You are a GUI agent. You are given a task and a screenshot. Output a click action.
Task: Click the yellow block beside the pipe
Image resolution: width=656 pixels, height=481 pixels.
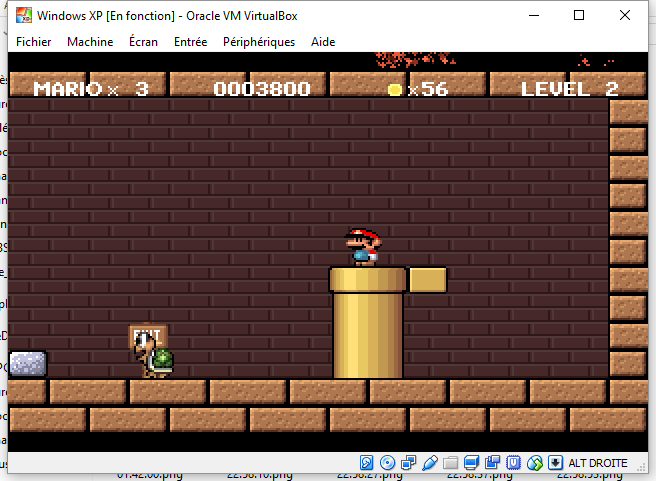pyautogui.click(x=428, y=280)
